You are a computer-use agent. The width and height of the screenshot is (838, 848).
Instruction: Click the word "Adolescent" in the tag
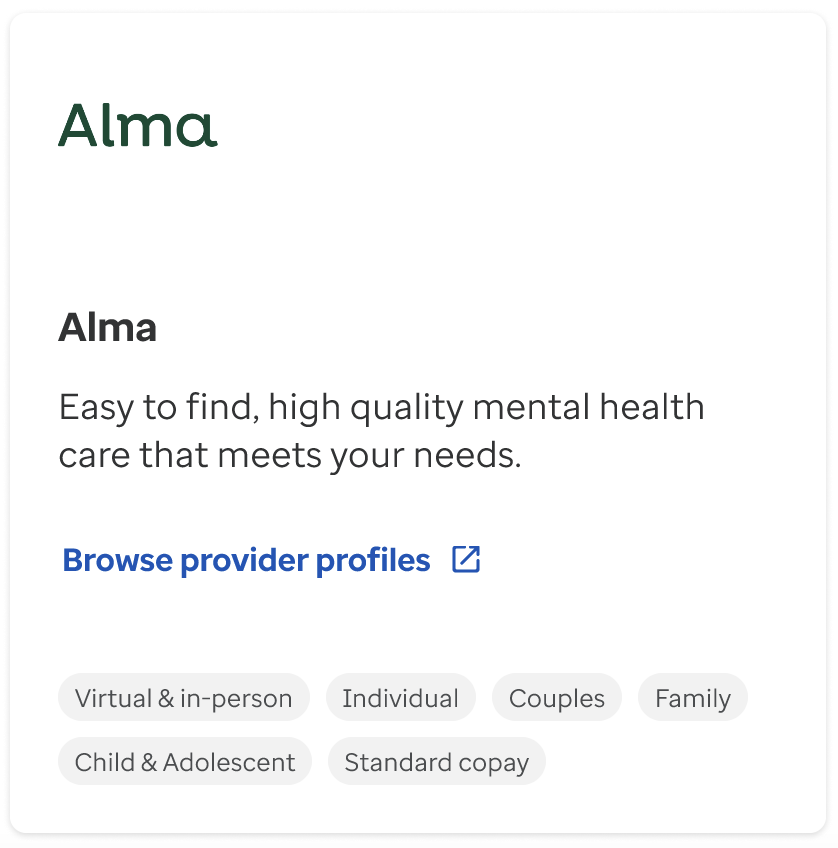click(229, 762)
